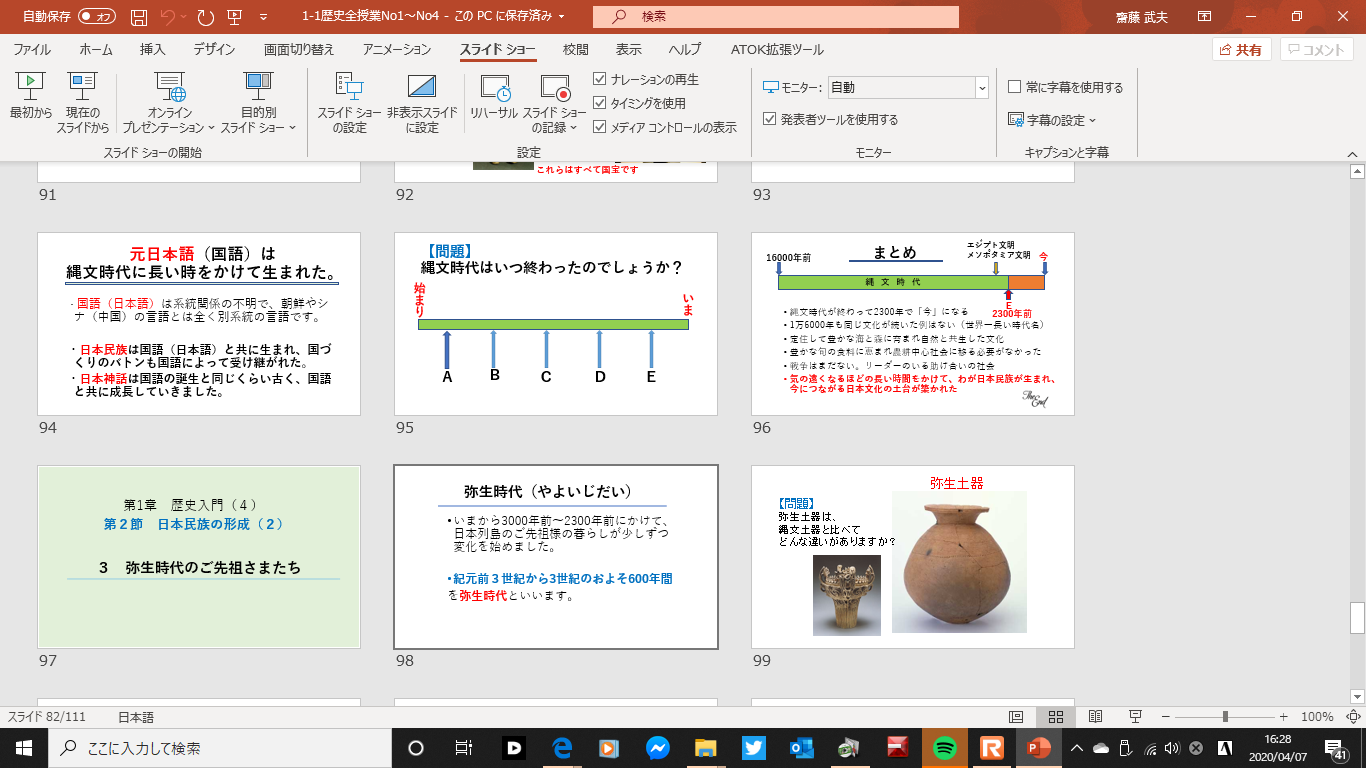Select slide 99 弥生土器 thumbnail
Screen dimensions: 1366x768
[x=913, y=557]
